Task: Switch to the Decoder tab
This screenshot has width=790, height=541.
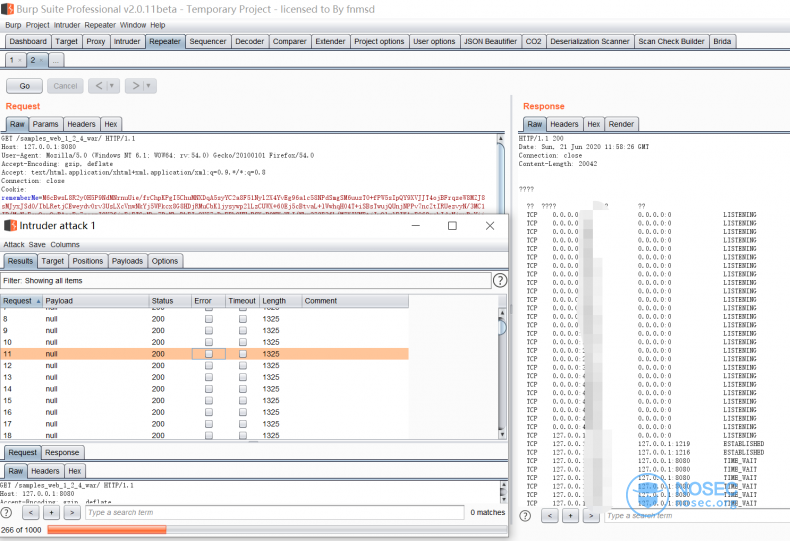Action: pos(249,41)
